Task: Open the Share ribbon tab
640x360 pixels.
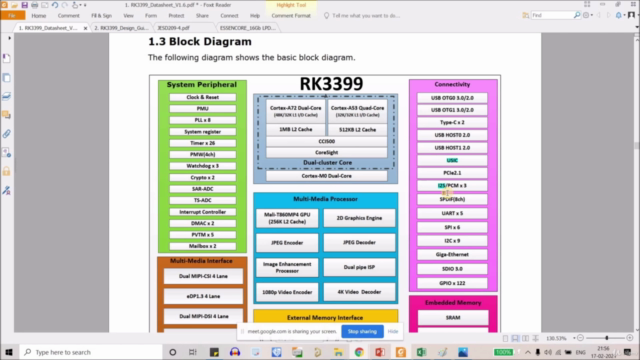Action: [202, 16]
